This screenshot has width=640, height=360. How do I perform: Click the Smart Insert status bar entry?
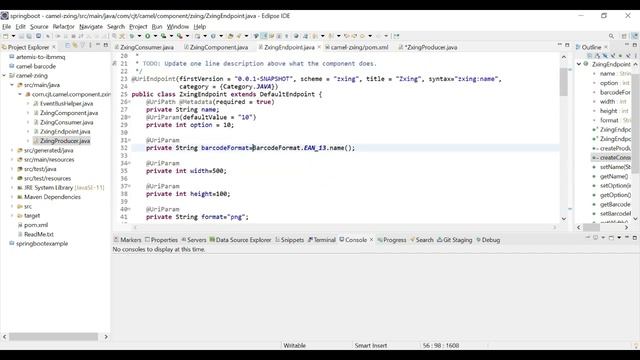pos(371,345)
